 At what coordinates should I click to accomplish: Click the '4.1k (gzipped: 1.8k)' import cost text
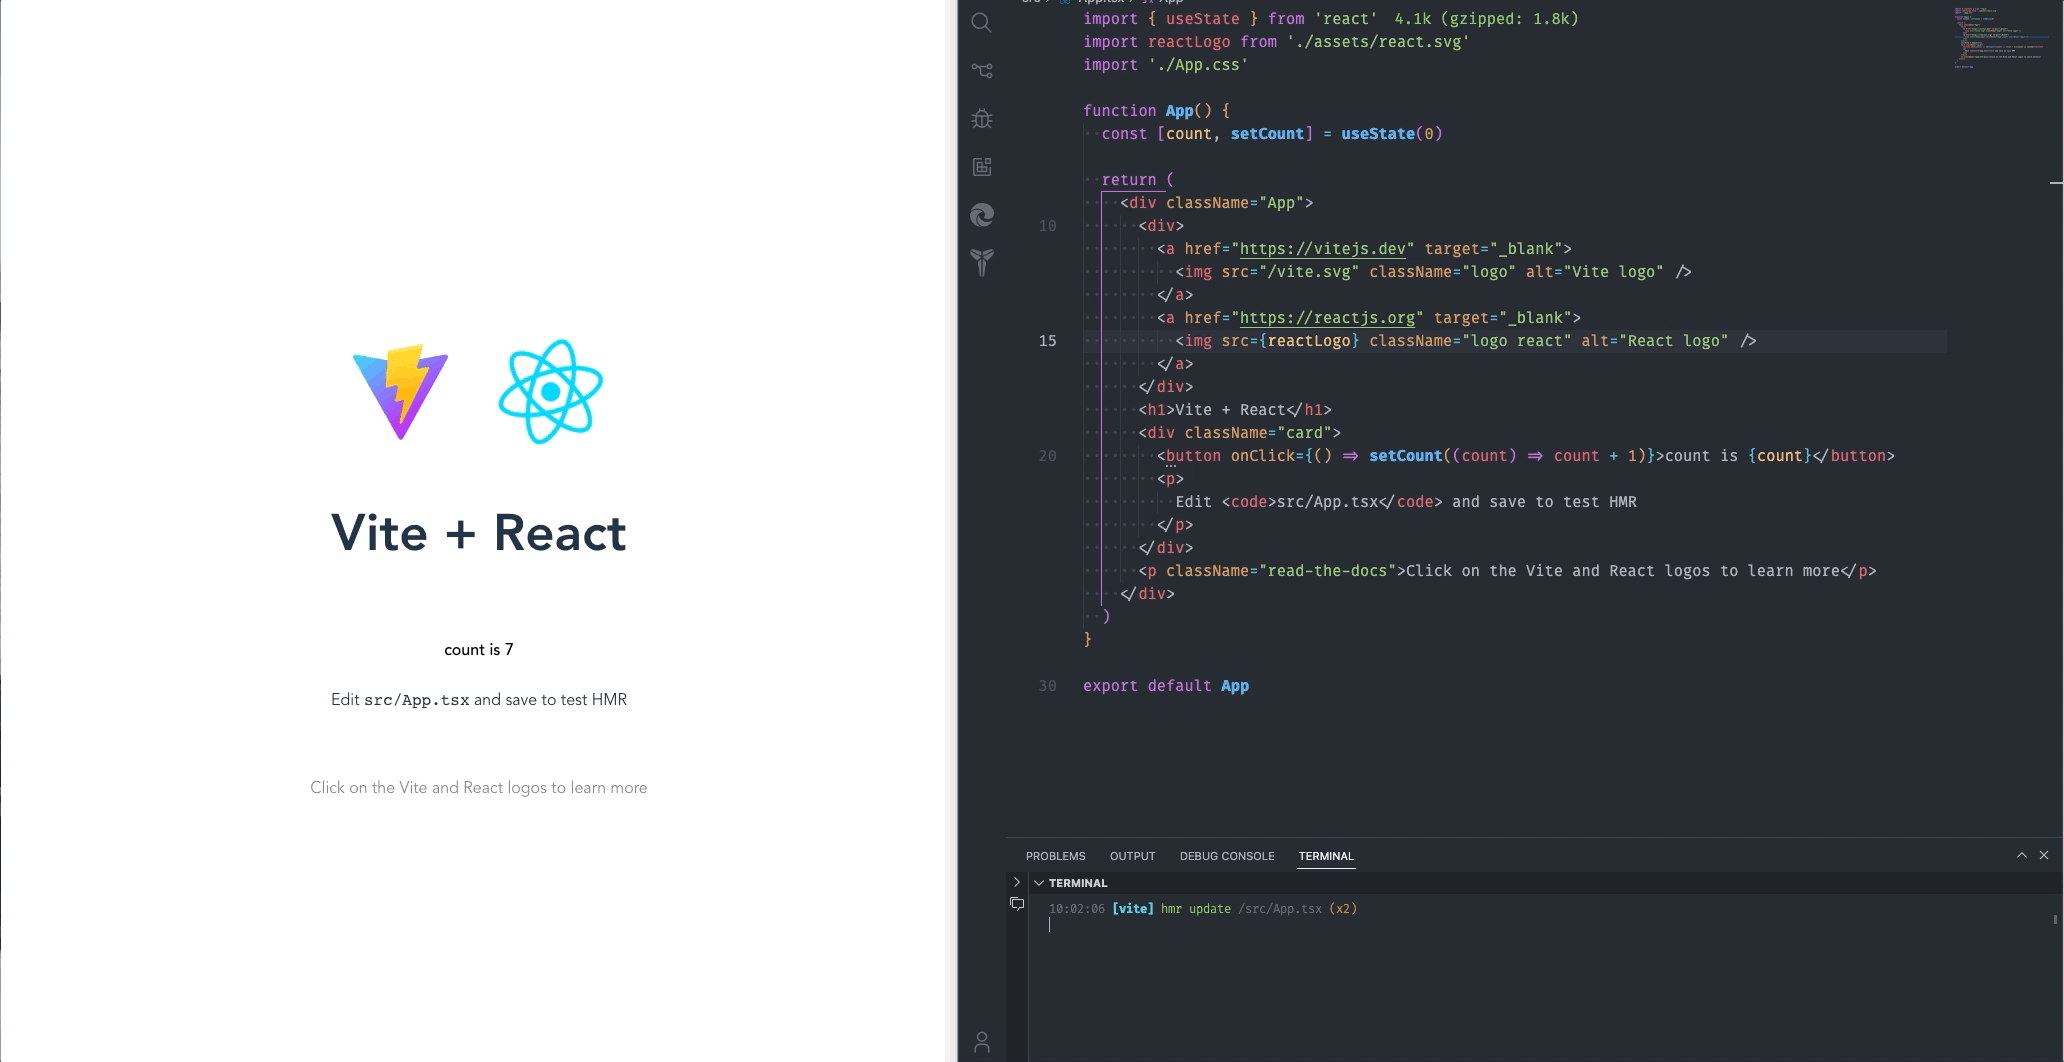[x=1487, y=19]
